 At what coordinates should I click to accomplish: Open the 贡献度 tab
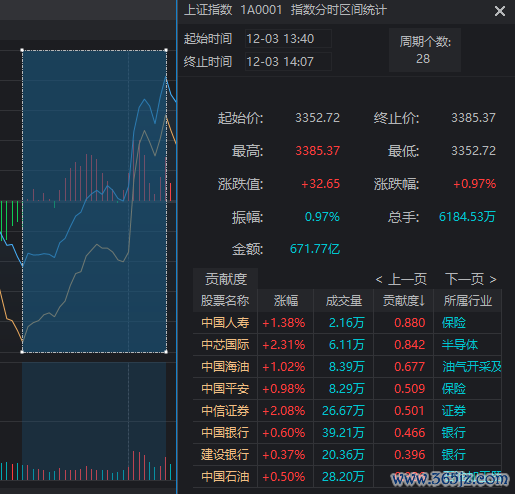point(226,279)
